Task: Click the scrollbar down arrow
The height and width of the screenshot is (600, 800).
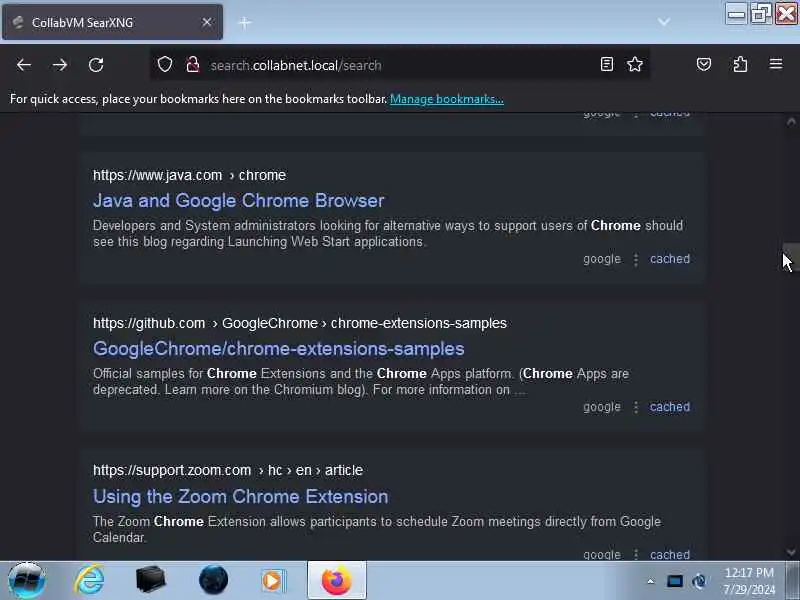Action: point(791,552)
